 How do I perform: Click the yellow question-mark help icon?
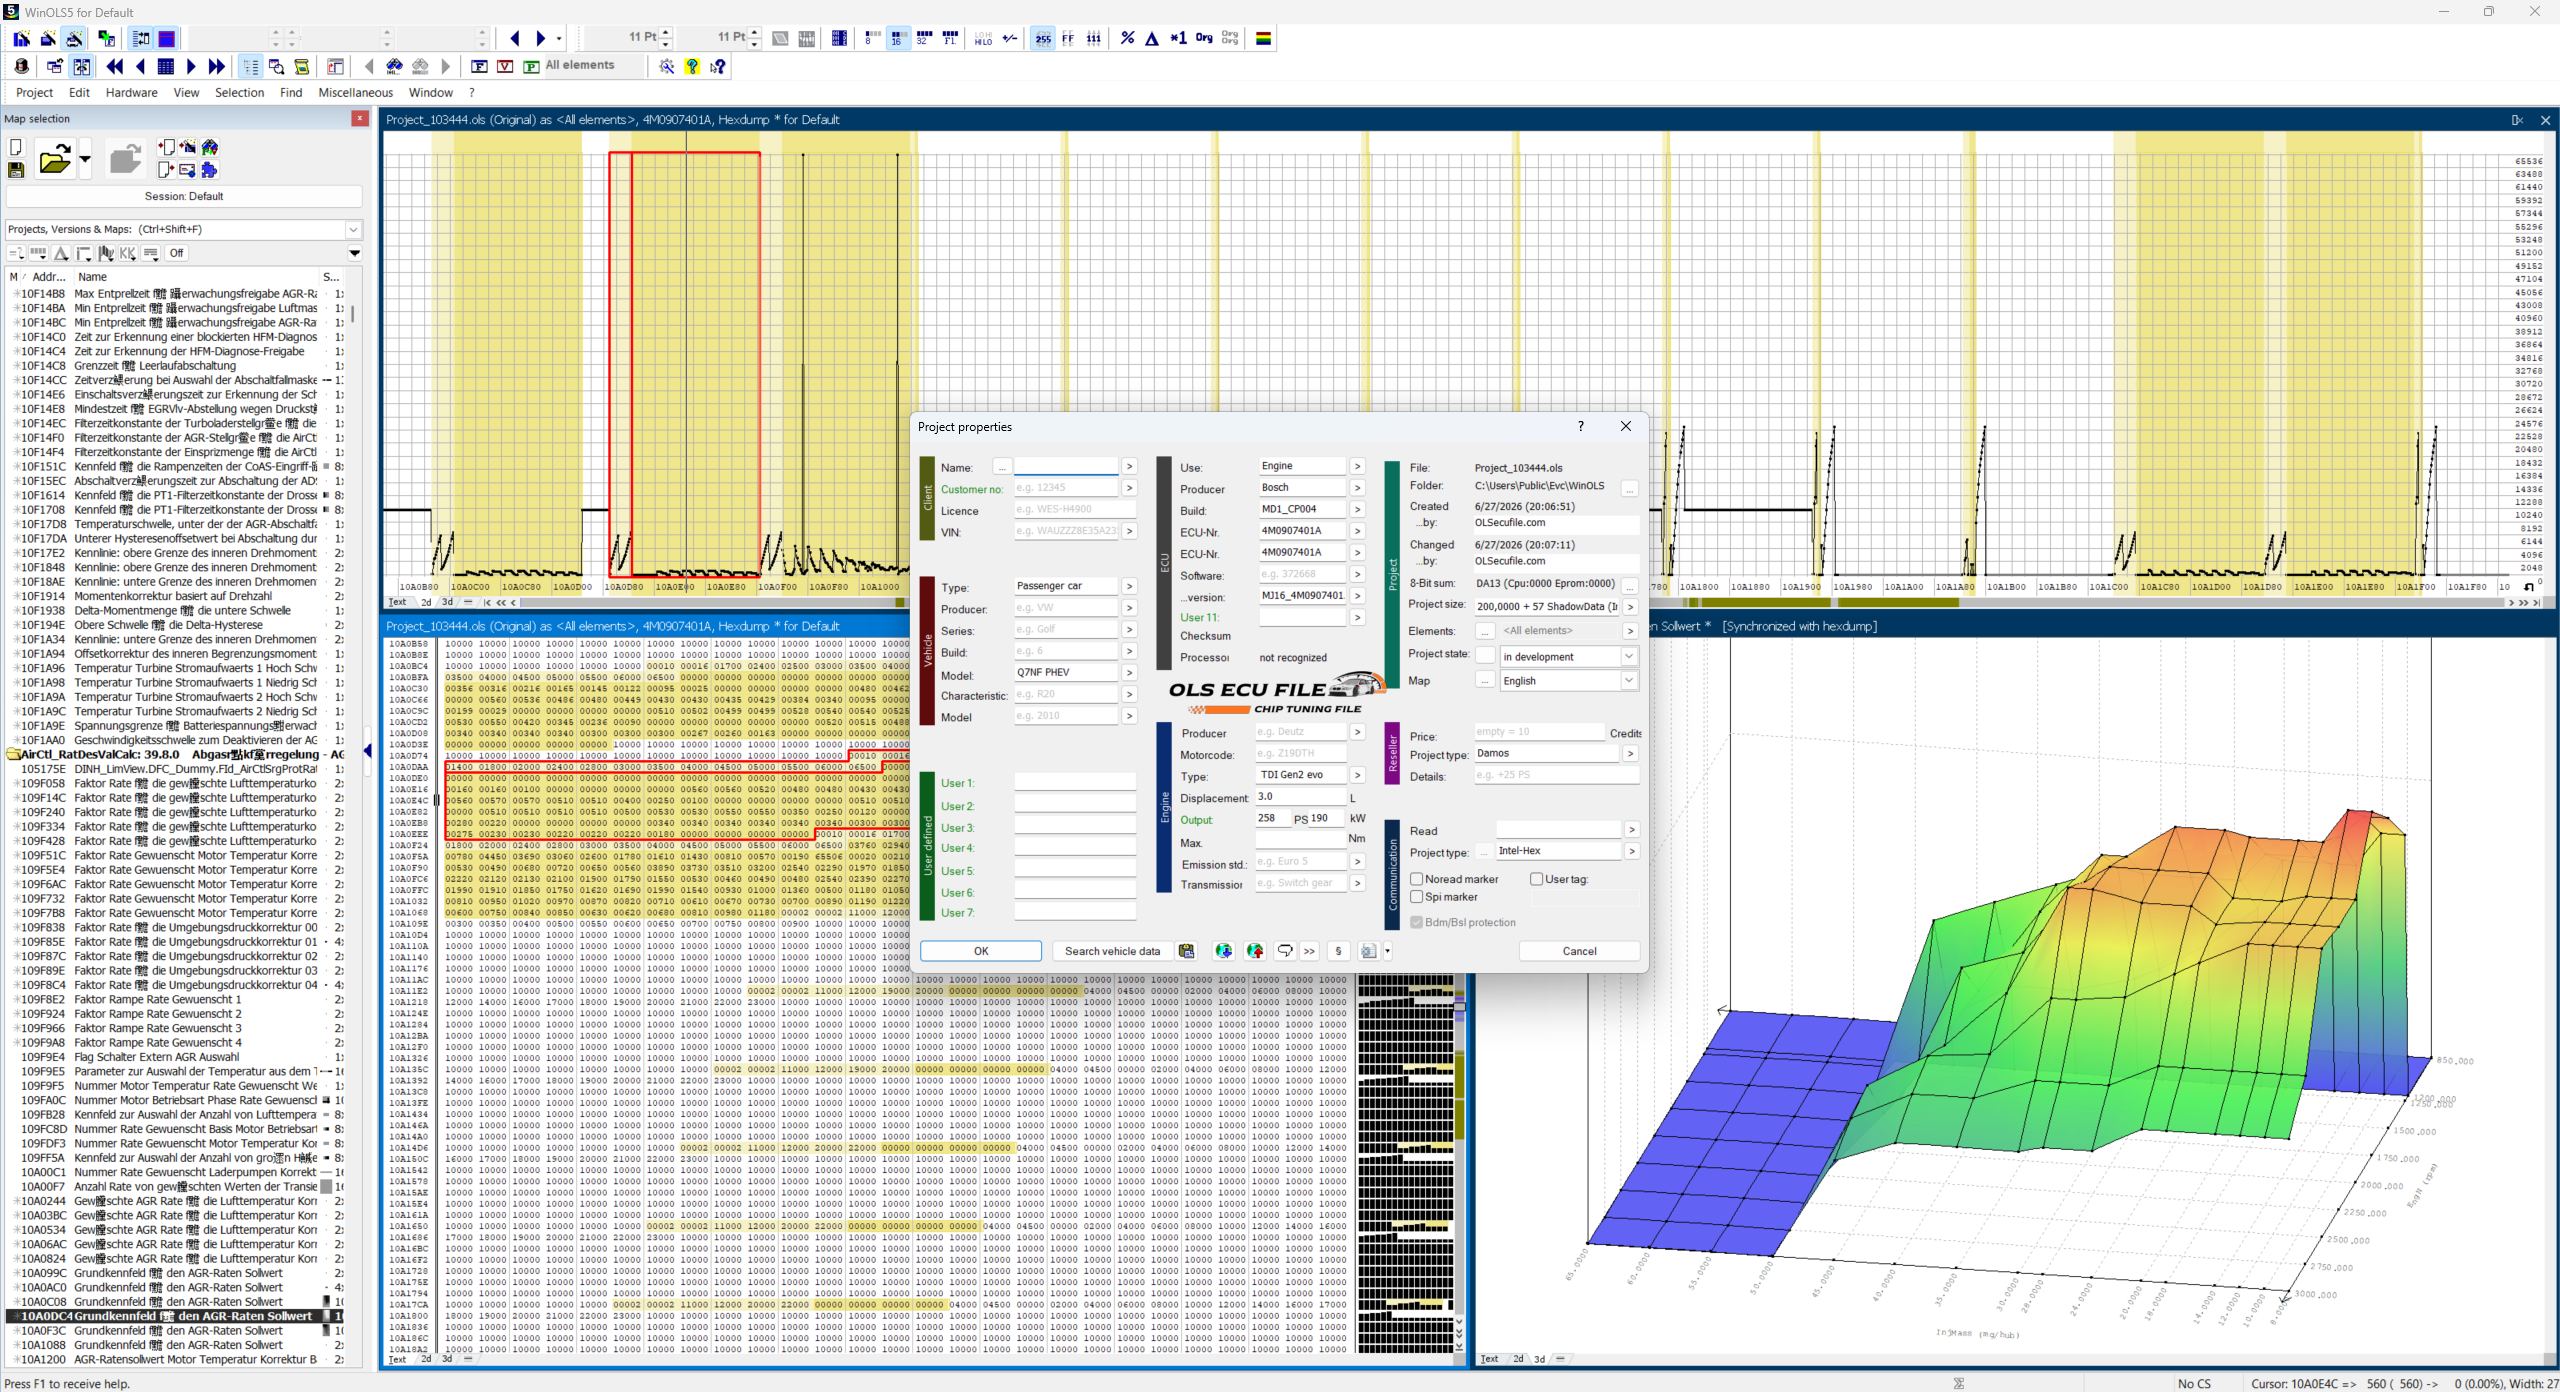[692, 67]
